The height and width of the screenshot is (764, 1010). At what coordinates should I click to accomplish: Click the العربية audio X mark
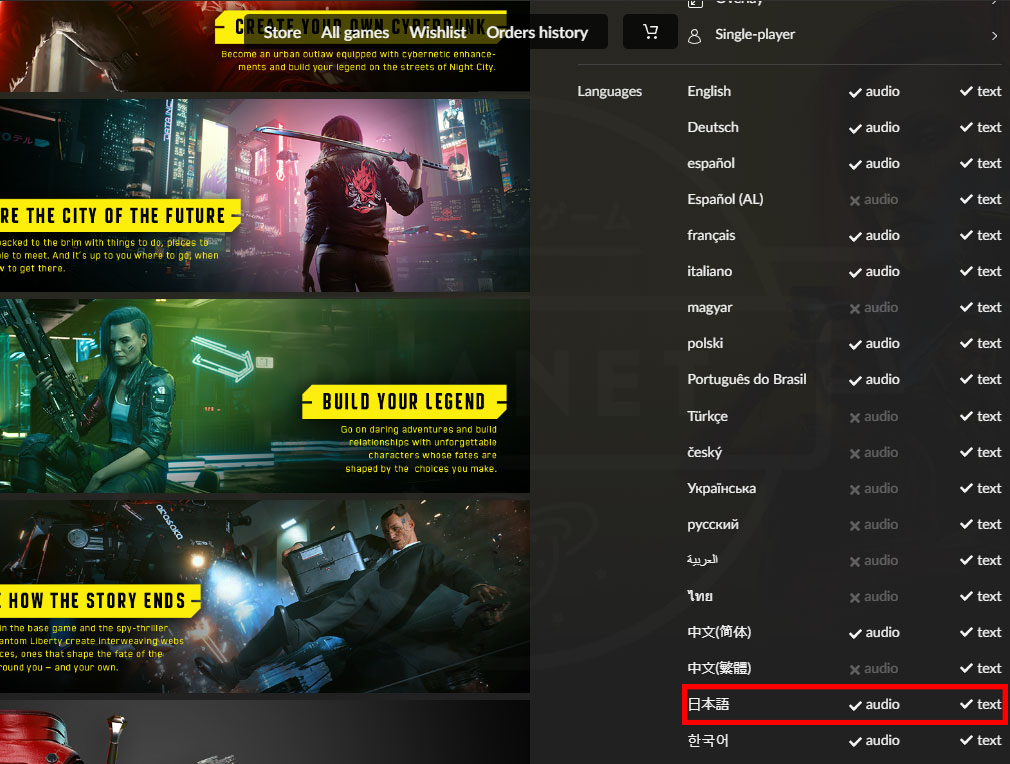855,562
